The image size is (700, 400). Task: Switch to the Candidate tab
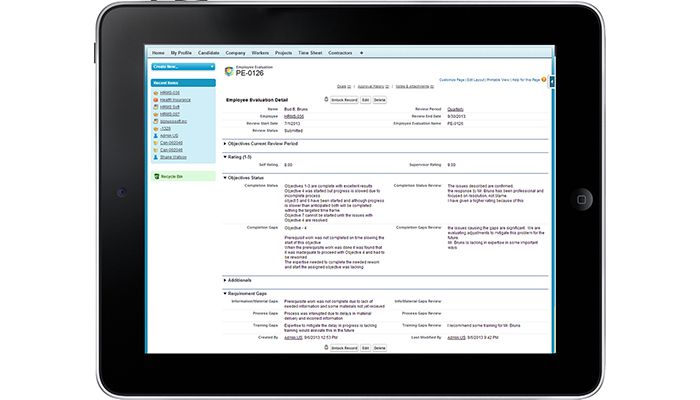208,53
